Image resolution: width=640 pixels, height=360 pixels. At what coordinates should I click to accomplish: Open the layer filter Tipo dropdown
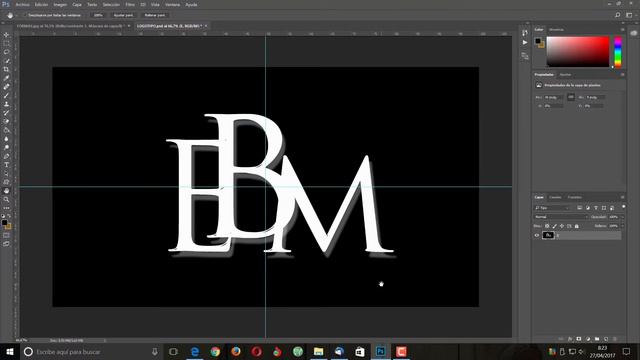click(x=552, y=208)
